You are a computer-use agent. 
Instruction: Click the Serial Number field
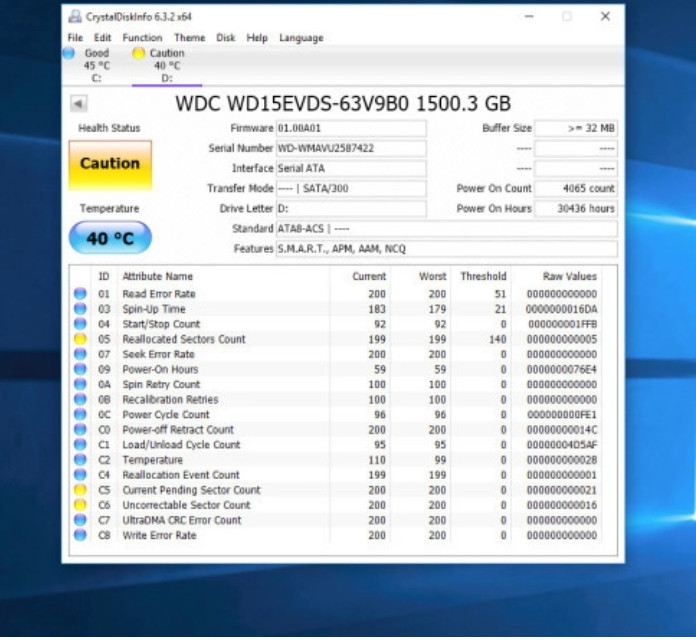(x=350, y=149)
